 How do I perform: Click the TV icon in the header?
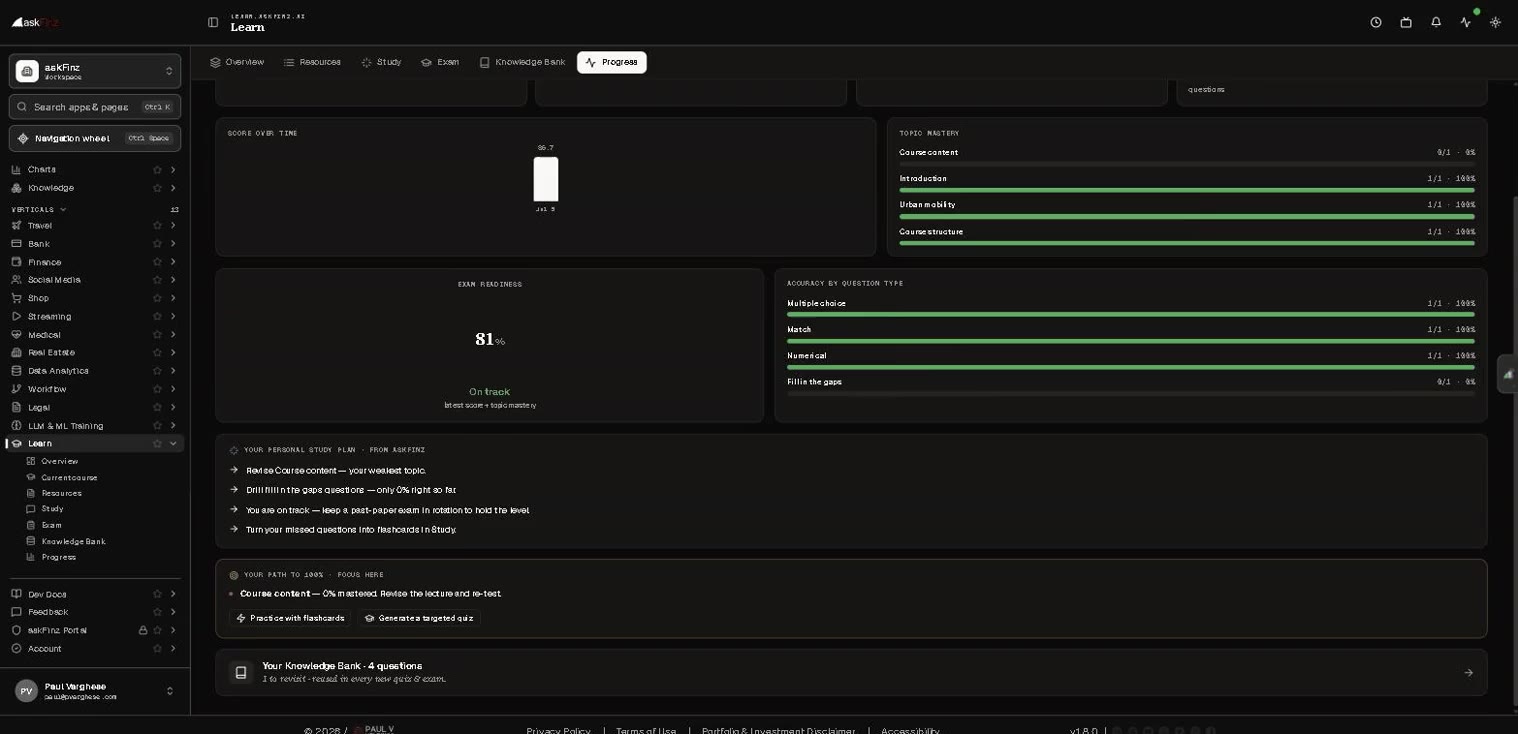tap(1406, 22)
